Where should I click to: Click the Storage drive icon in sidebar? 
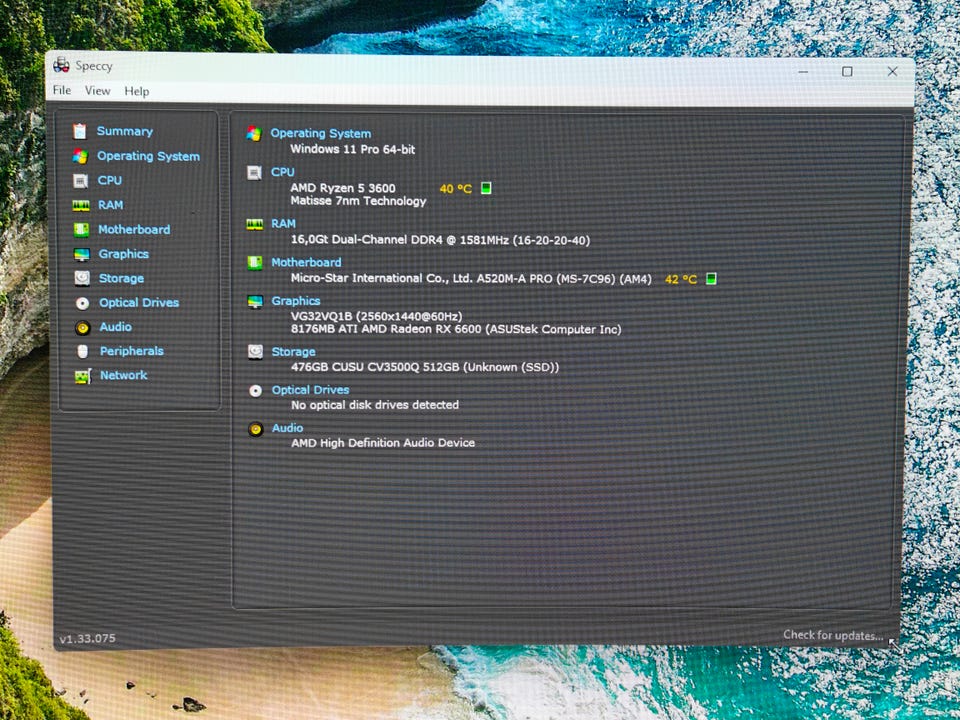[81, 279]
